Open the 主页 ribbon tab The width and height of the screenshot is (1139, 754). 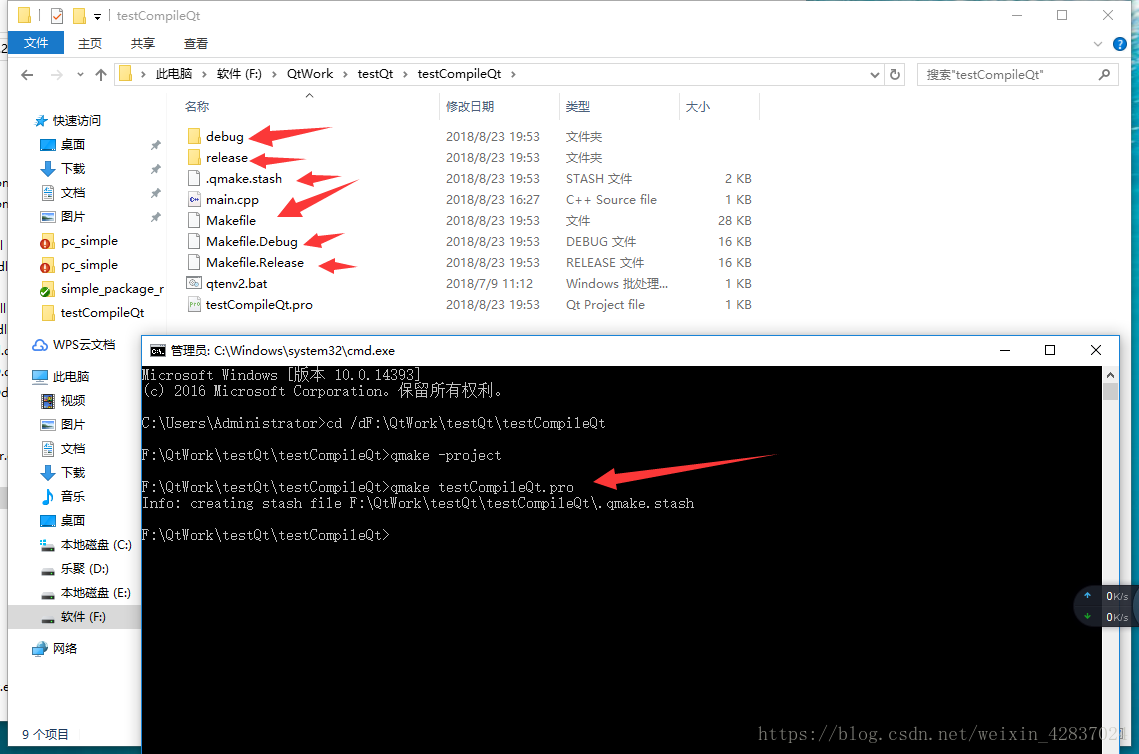[90, 44]
